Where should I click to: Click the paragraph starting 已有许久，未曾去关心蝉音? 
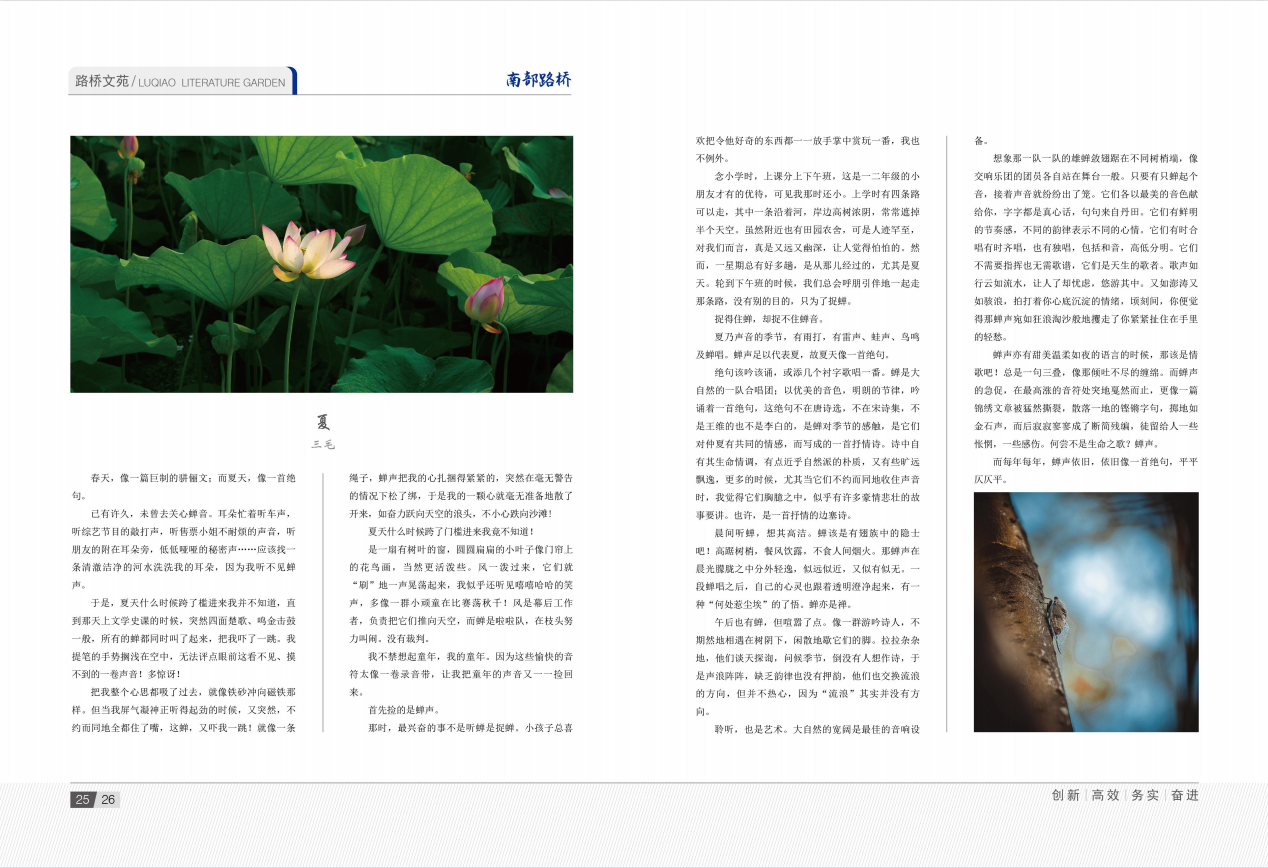184,549
